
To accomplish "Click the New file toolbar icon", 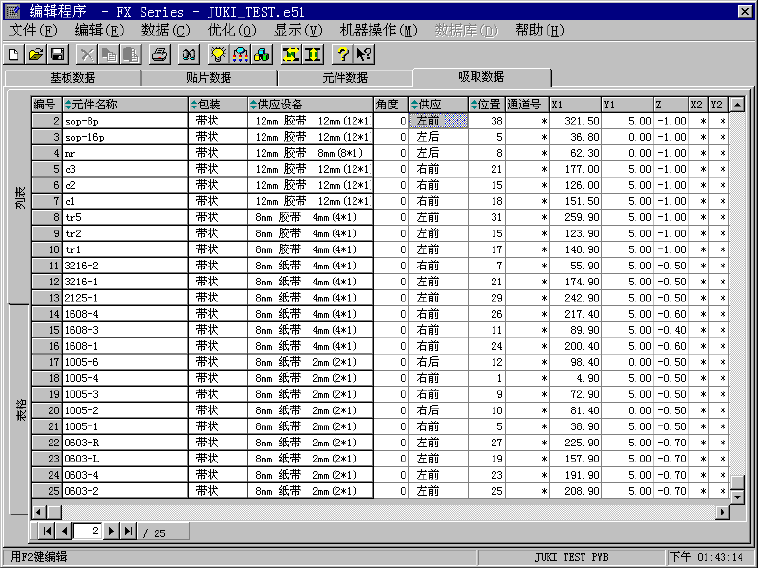I will [15, 53].
